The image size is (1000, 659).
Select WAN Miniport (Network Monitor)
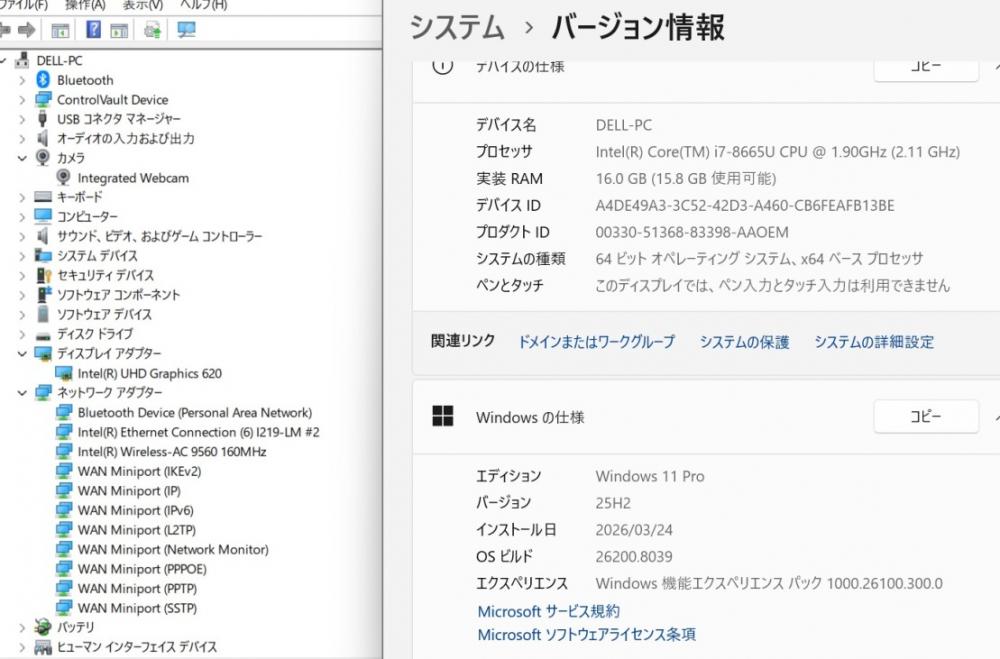(x=173, y=549)
